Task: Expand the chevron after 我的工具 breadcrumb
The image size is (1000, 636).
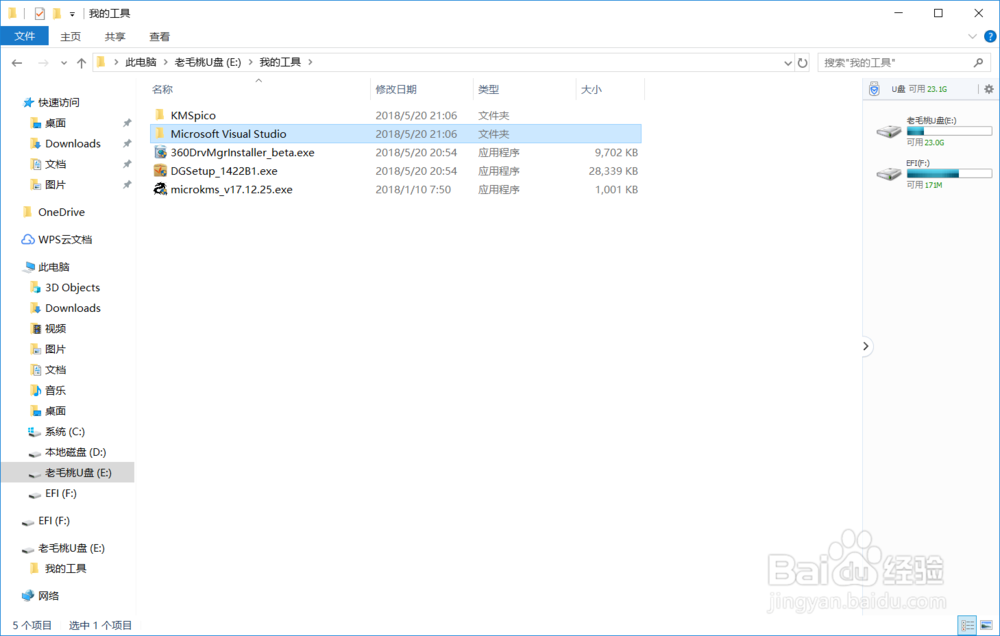Action: (311, 63)
